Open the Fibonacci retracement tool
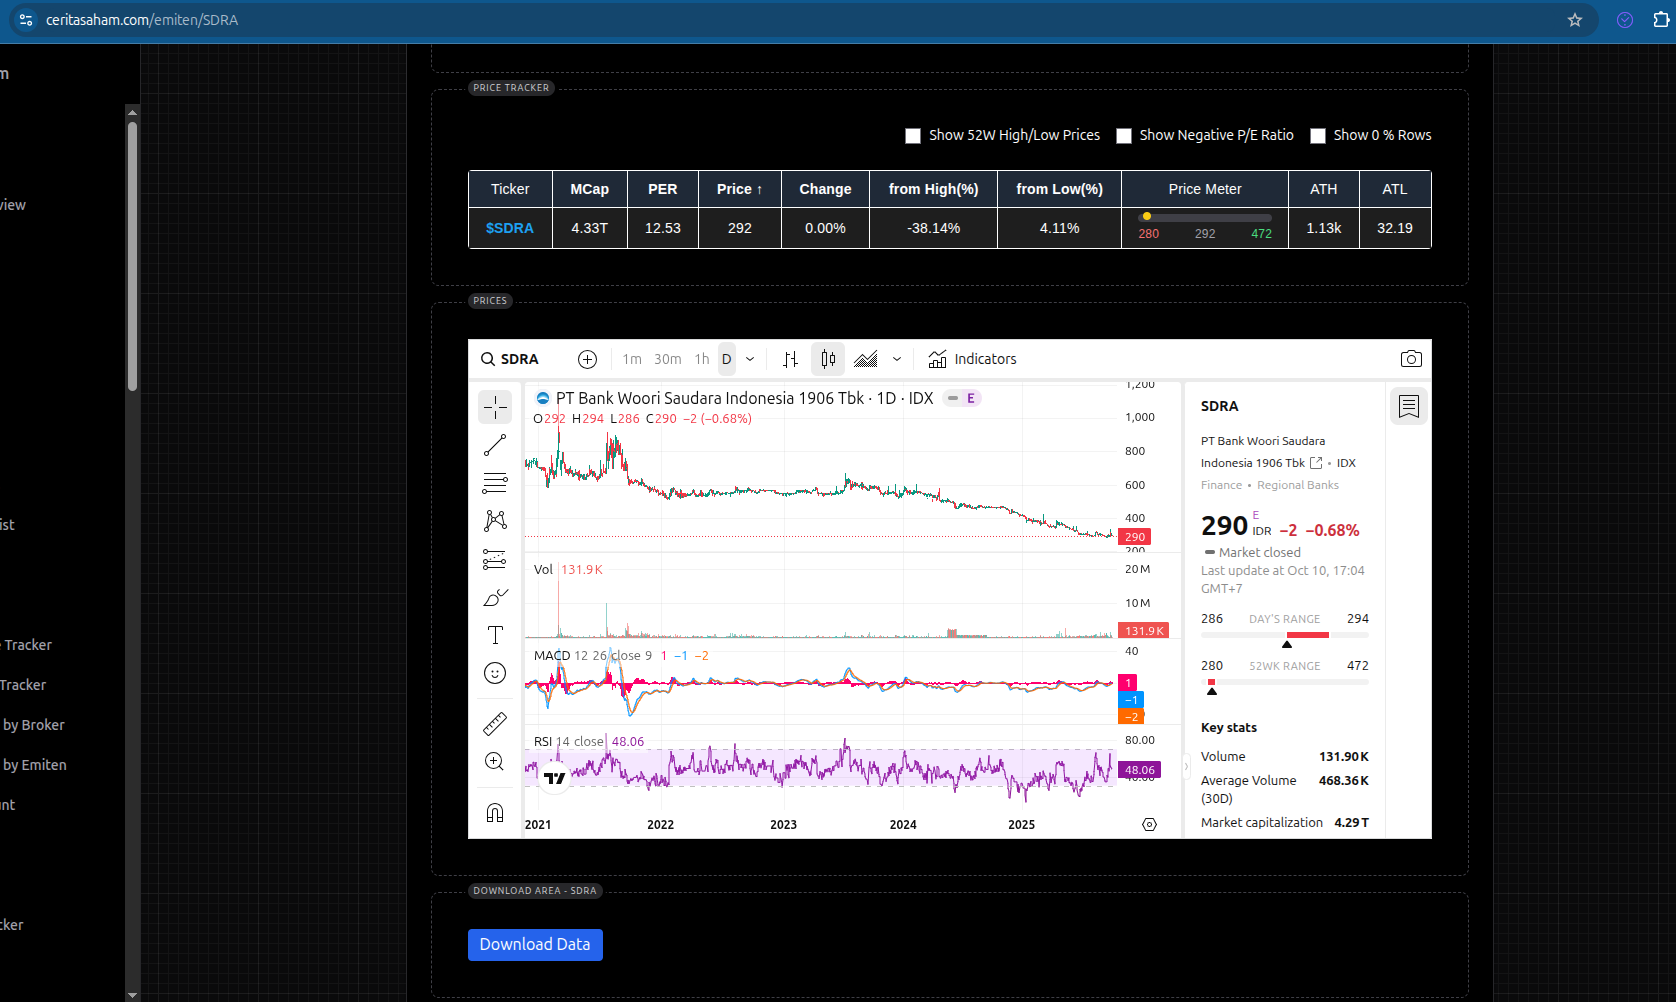This screenshot has width=1676, height=1002. (495, 483)
